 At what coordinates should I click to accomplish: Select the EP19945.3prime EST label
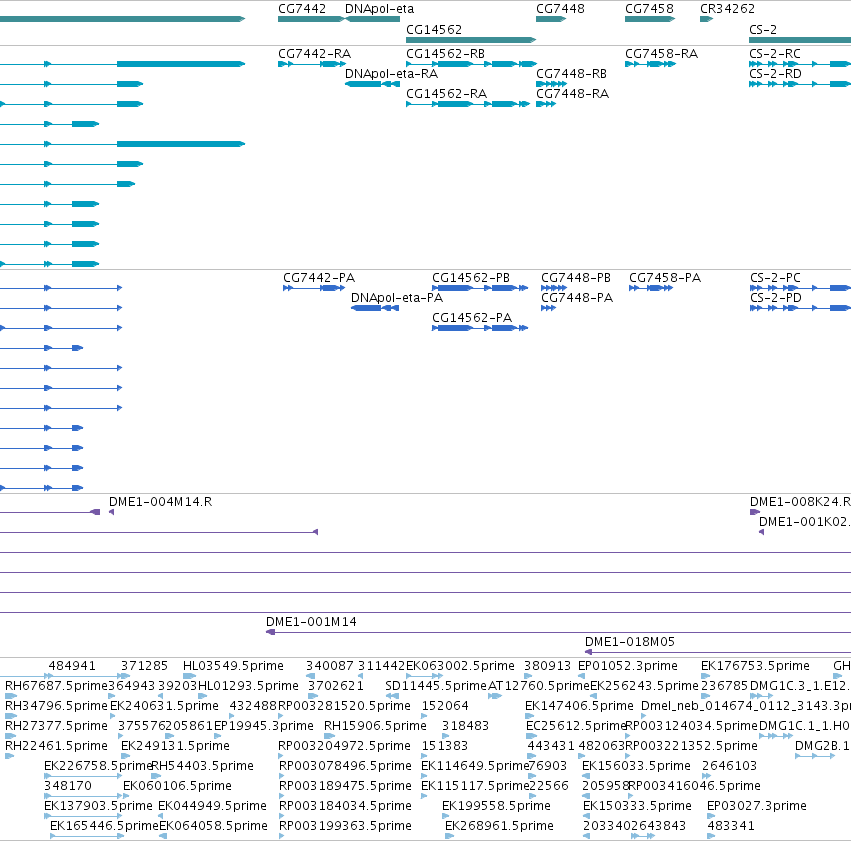(263, 726)
